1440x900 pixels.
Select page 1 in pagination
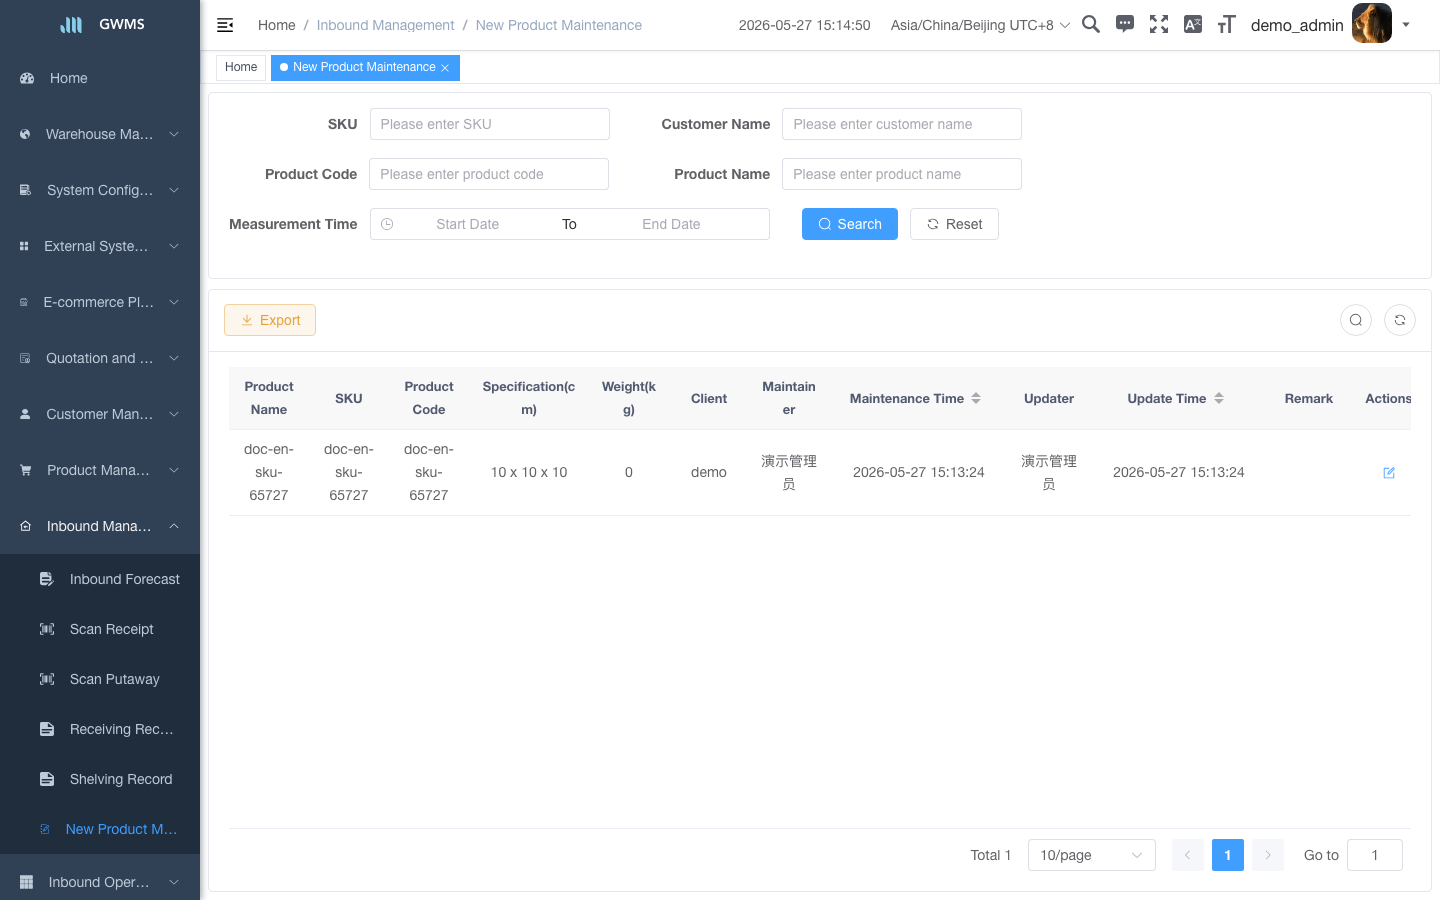pos(1228,855)
